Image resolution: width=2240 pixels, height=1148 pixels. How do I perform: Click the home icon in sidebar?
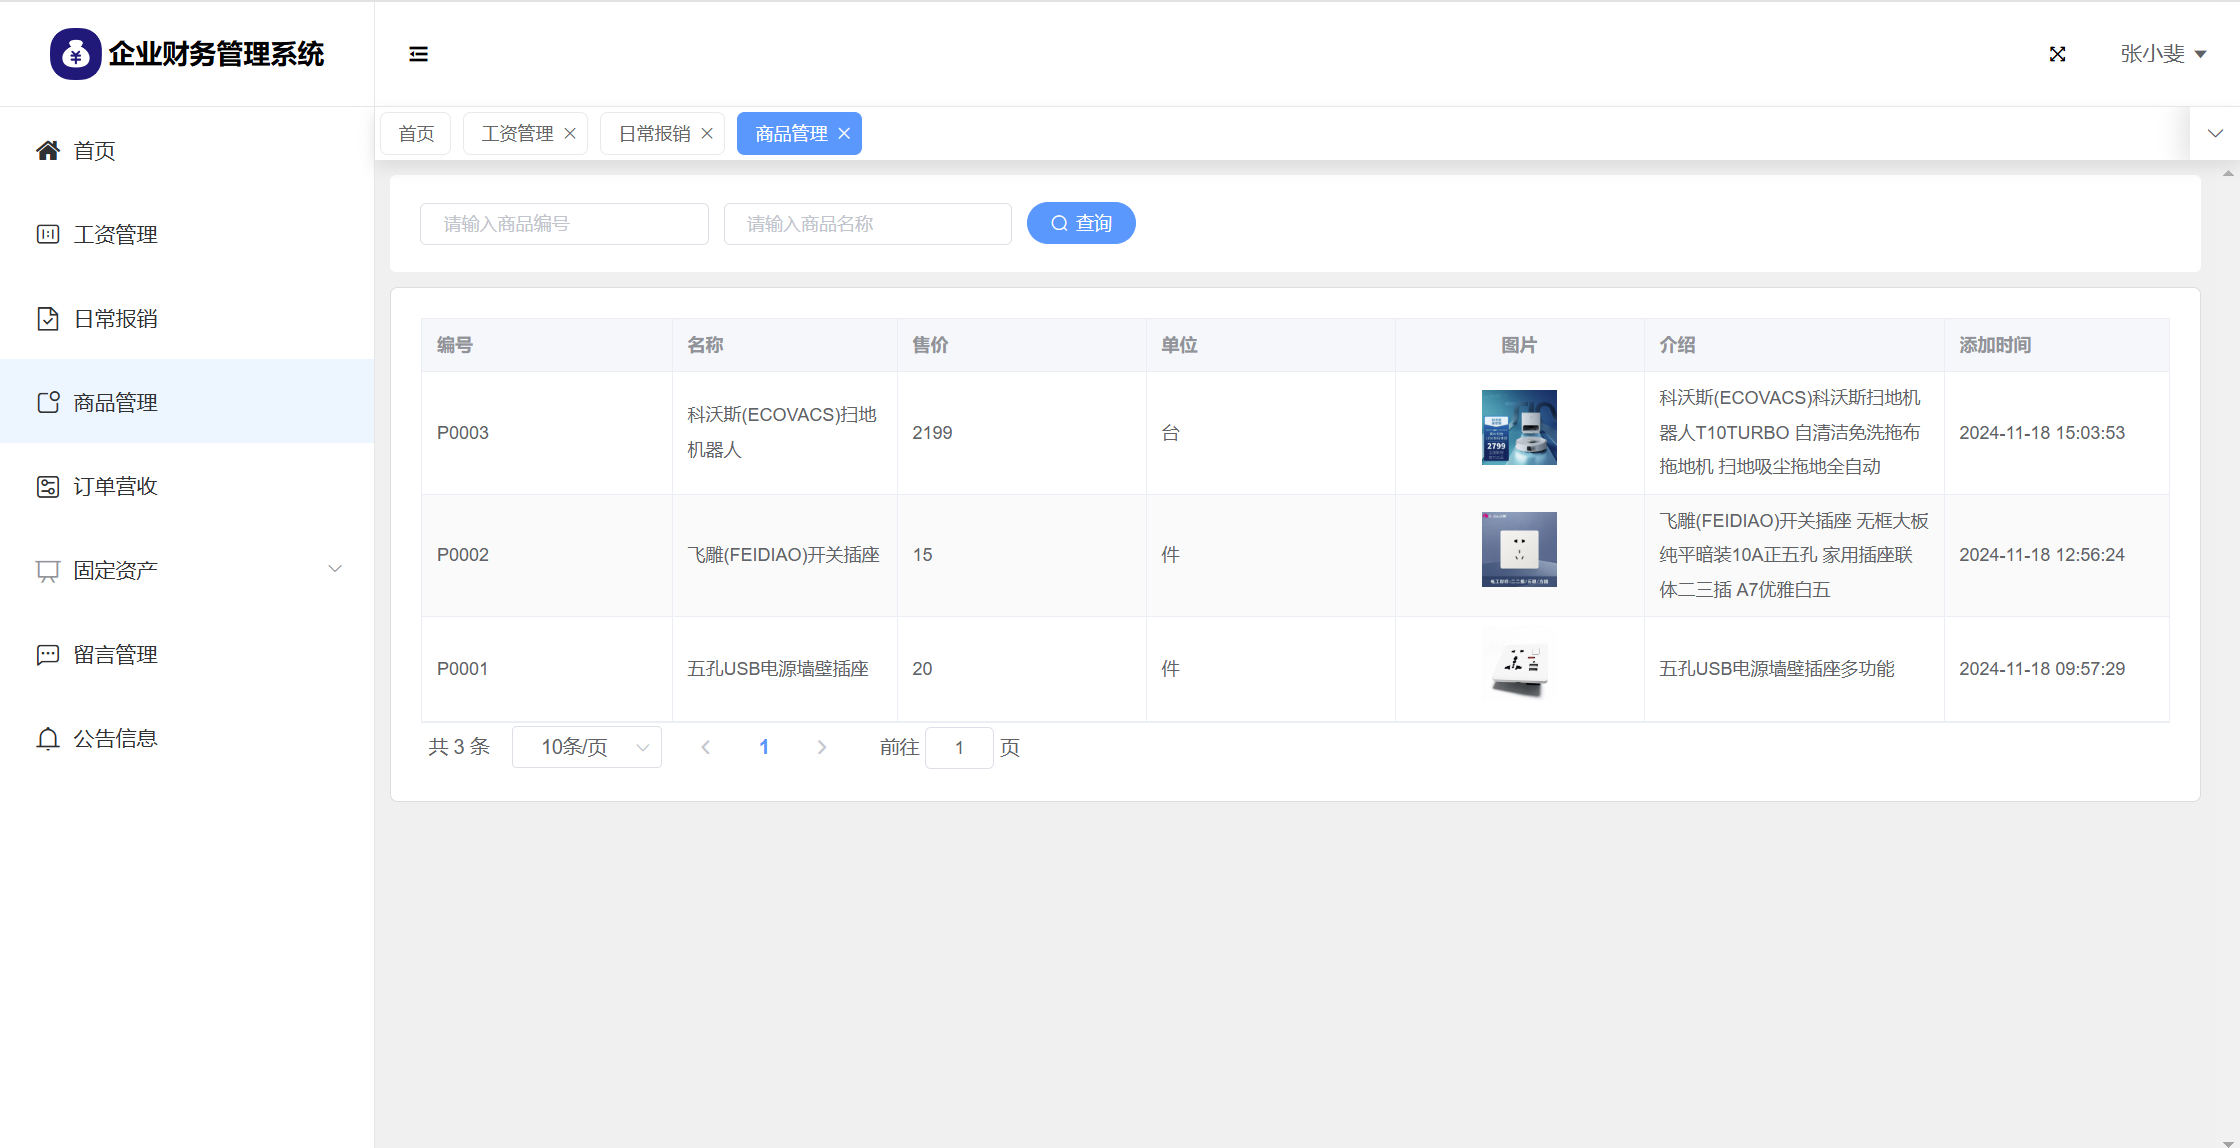(47, 151)
